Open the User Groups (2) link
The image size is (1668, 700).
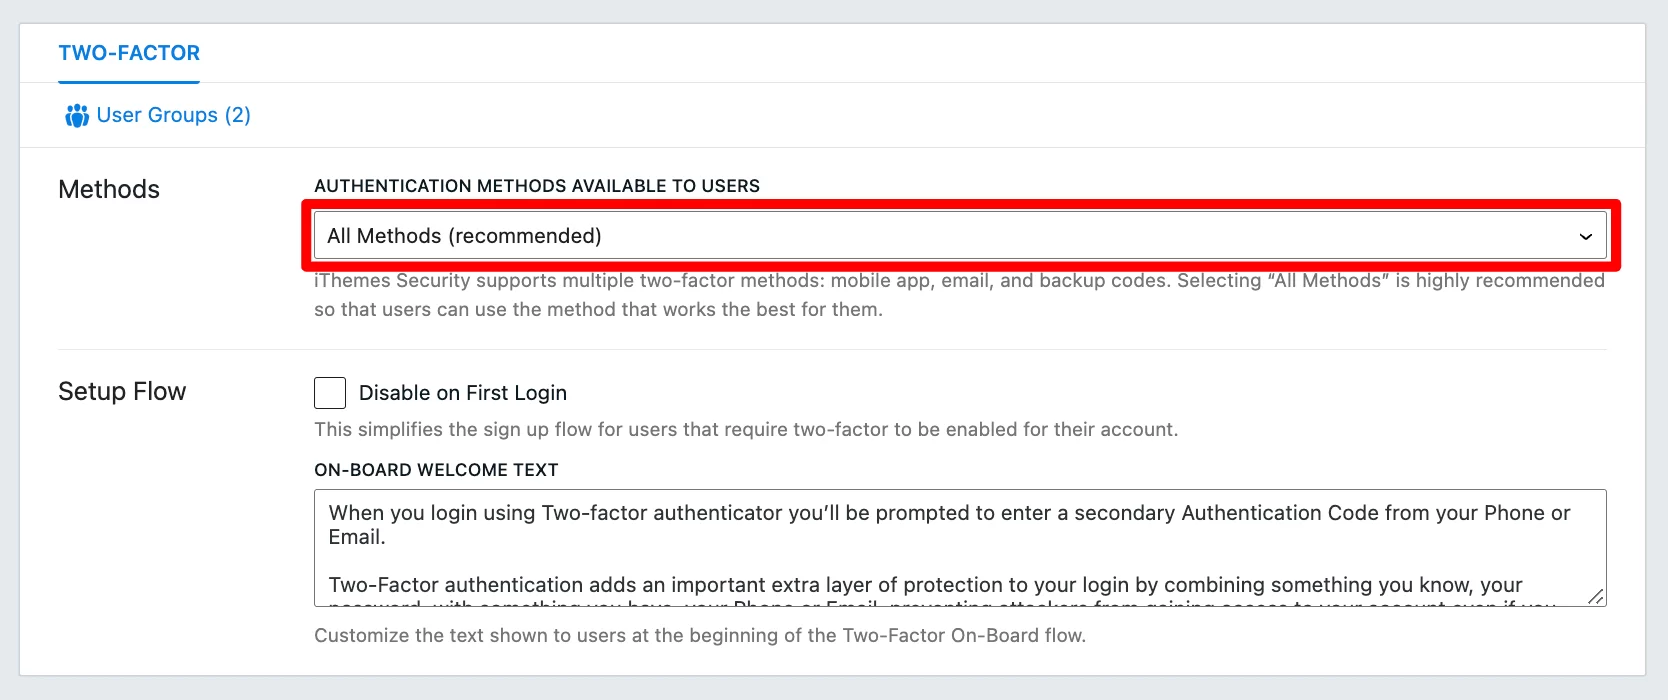tap(158, 115)
